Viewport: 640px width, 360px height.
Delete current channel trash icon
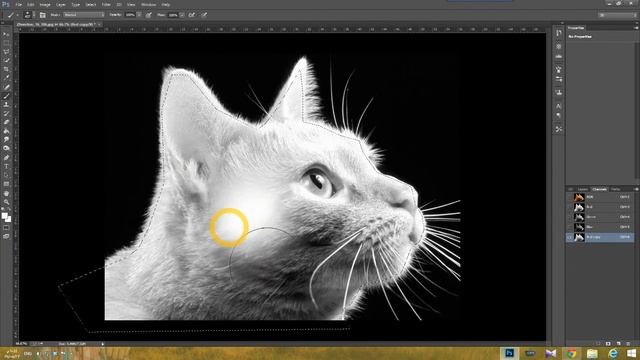click(x=628, y=344)
